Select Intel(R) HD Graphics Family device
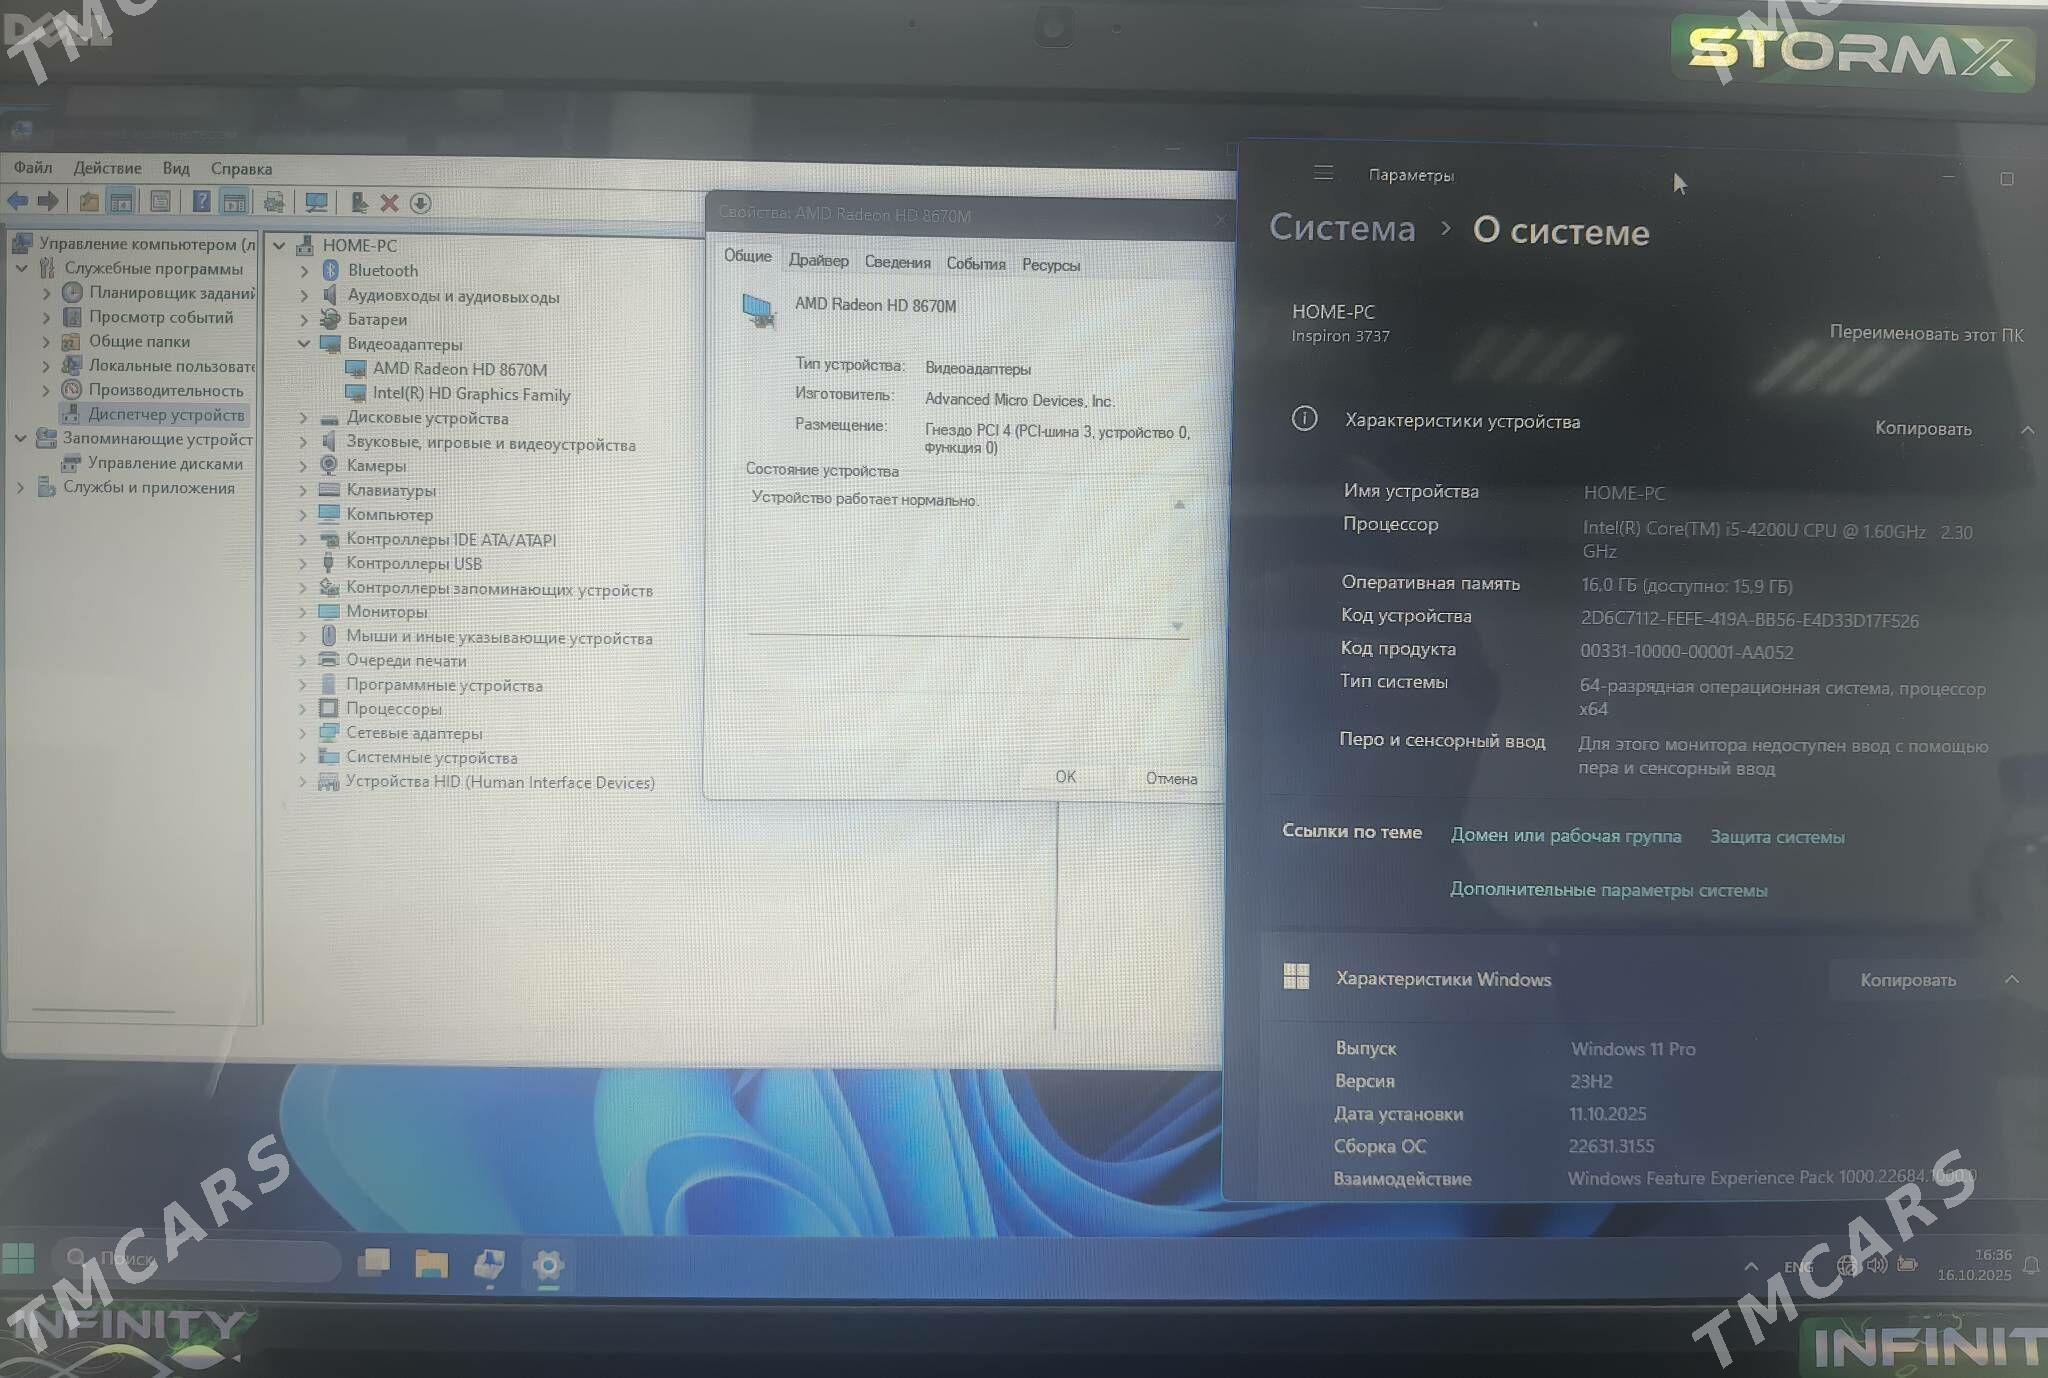The height and width of the screenshot is (1378, 2048). pyautogui.click(x=470, y=395)
